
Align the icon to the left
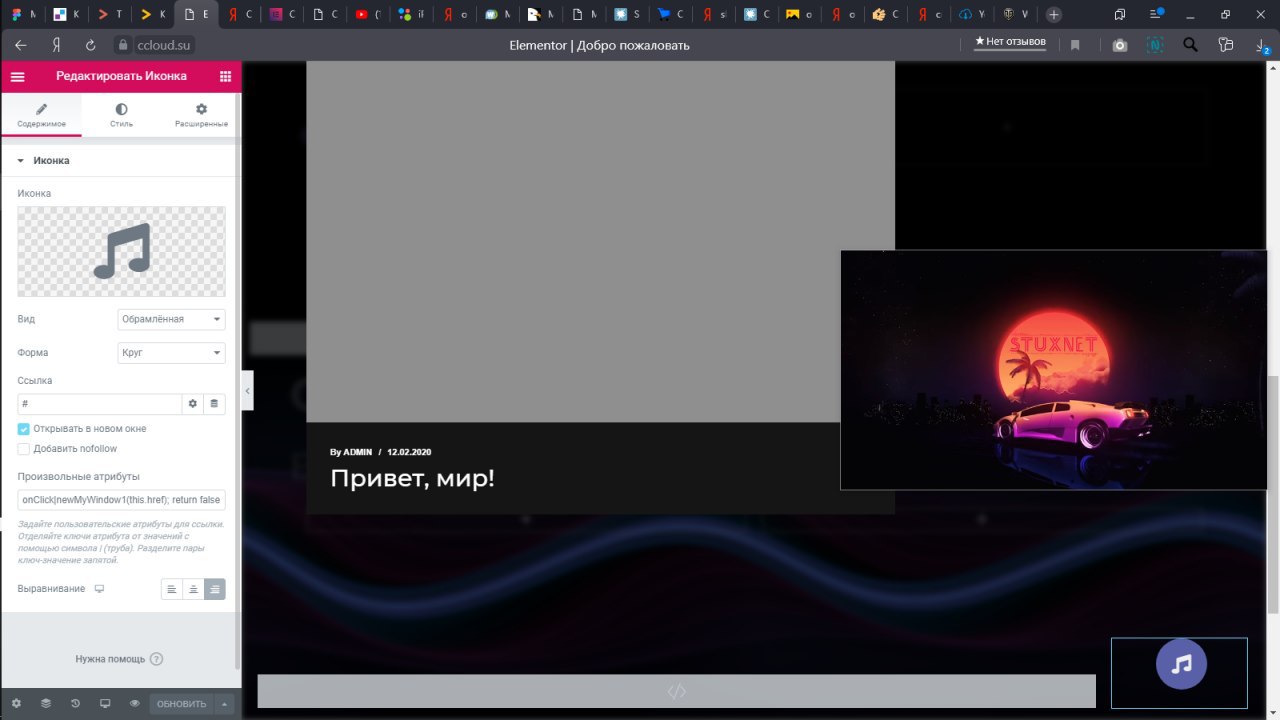(x=172, y=589)
